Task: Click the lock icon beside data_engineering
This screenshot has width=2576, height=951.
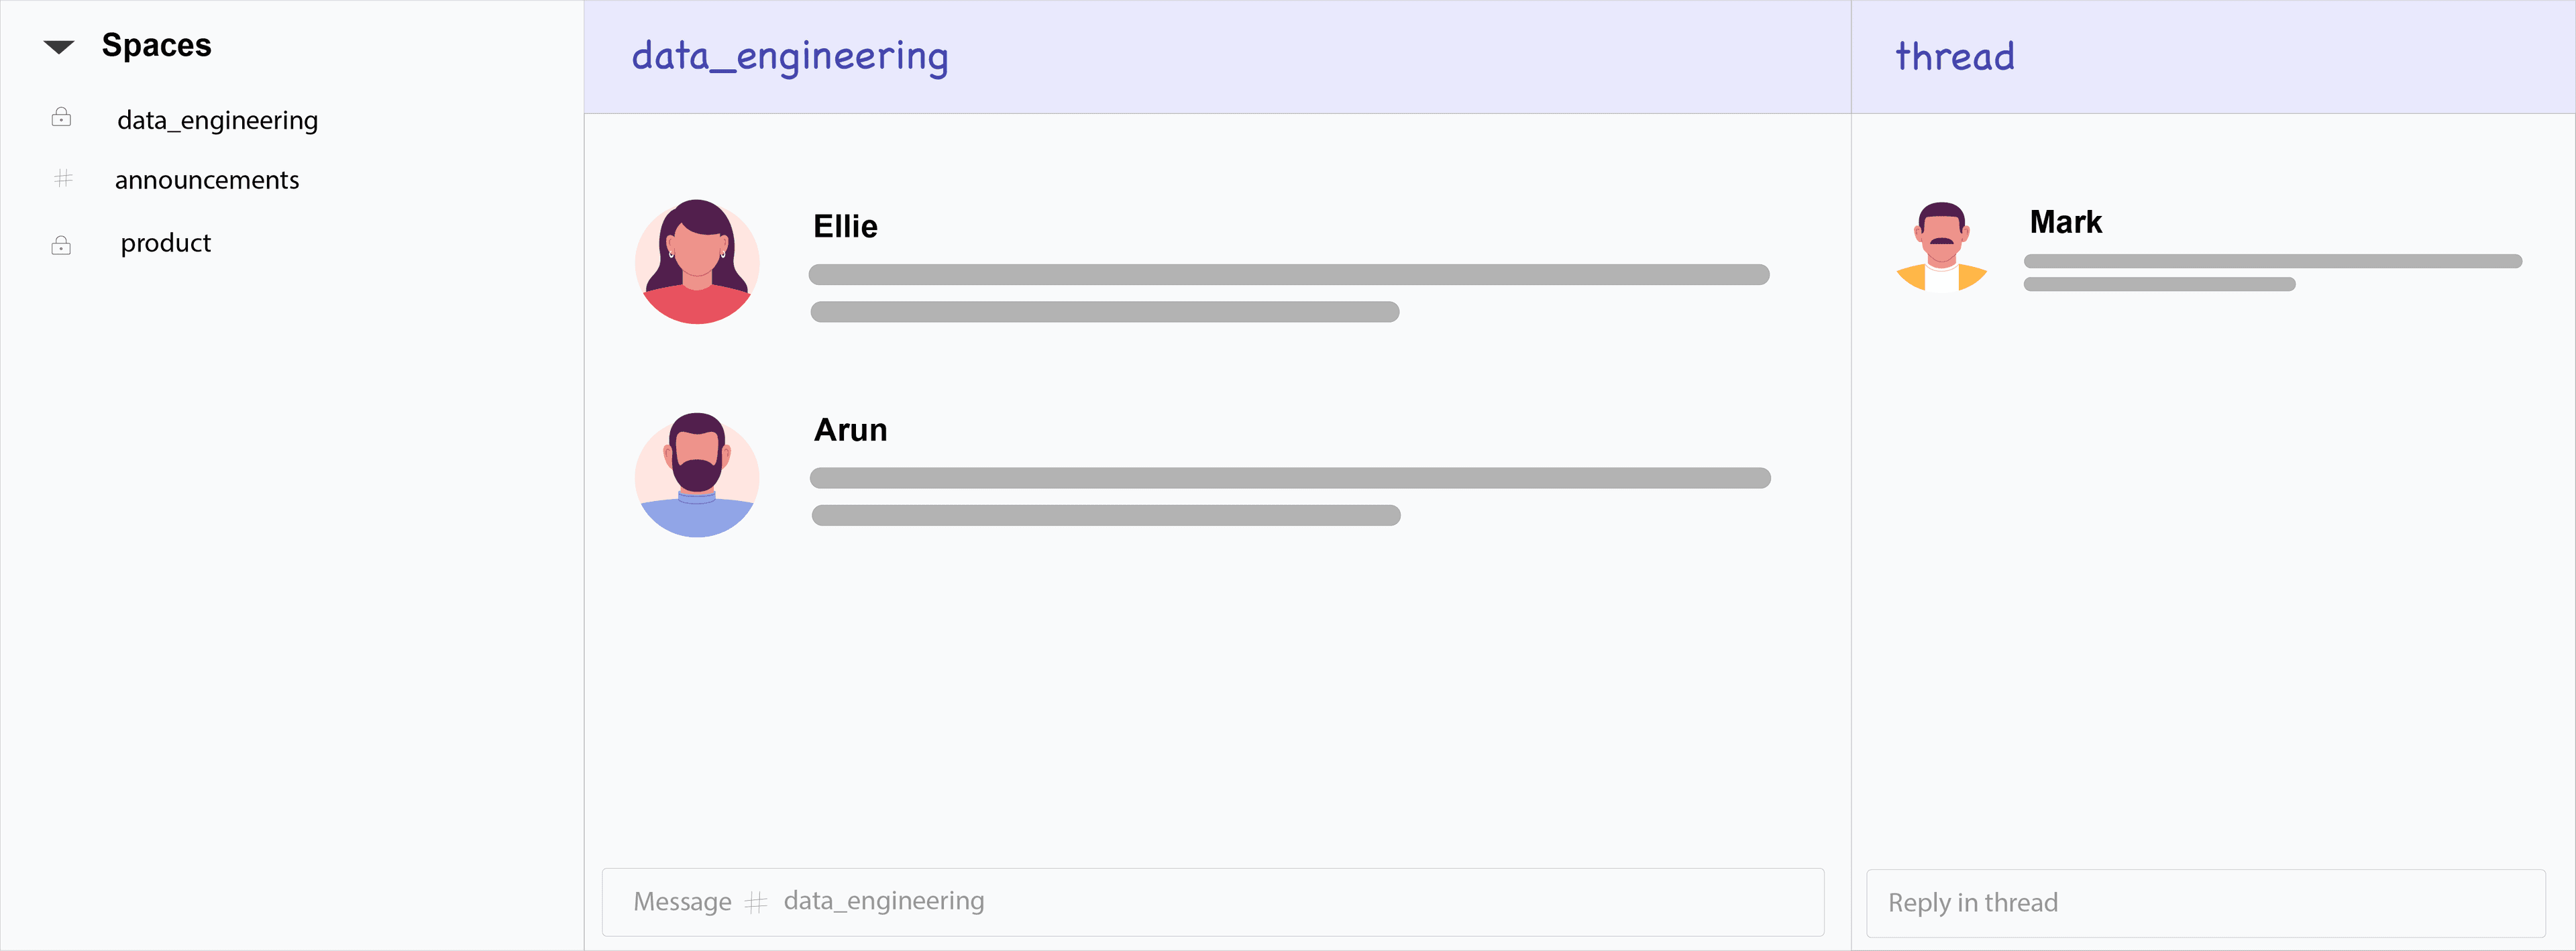Action: [61, 118]
